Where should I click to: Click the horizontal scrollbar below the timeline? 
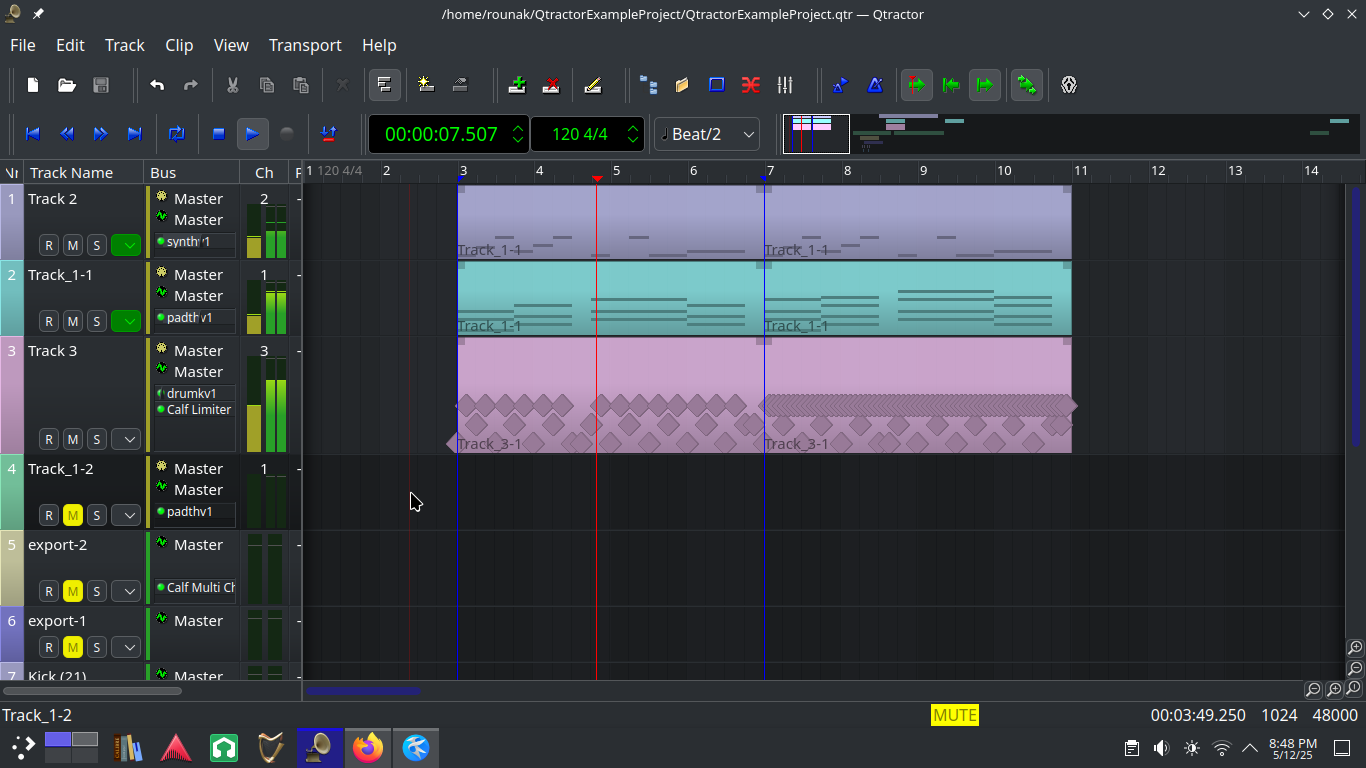[x=363, y=690]
